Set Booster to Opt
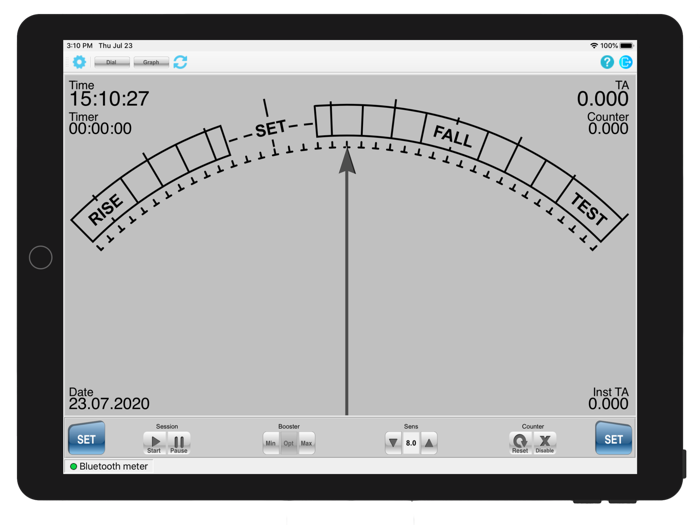Screen dimensions: 700x525 click(x=288, y=443)
